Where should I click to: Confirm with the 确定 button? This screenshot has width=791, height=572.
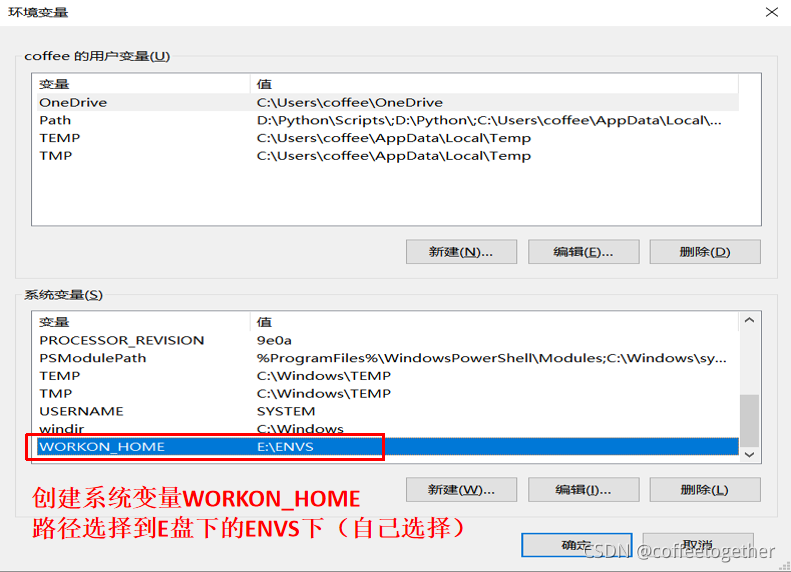pos(577,545)
